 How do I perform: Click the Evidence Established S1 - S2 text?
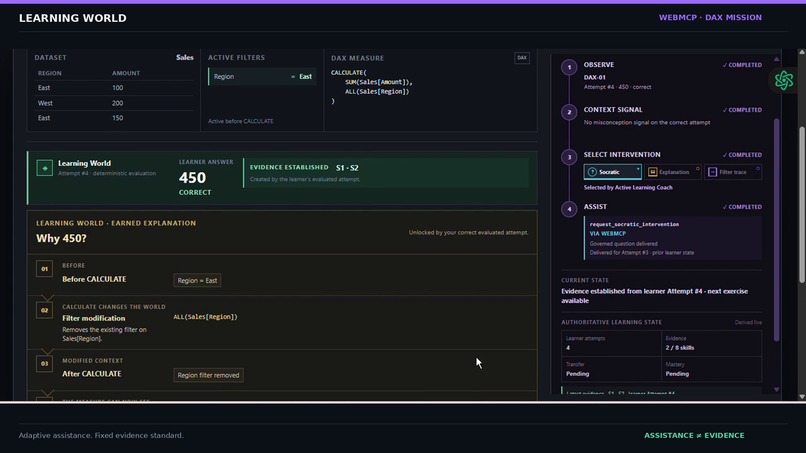pos(304,168)
